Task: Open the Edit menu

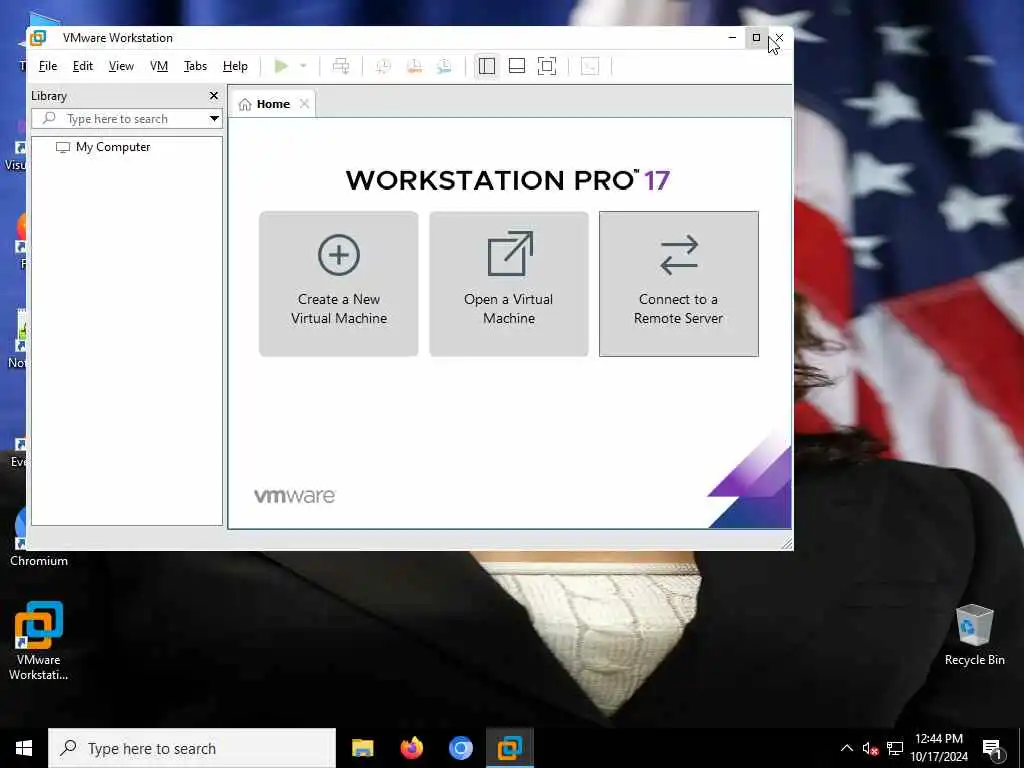Action: tap(82, 66)
